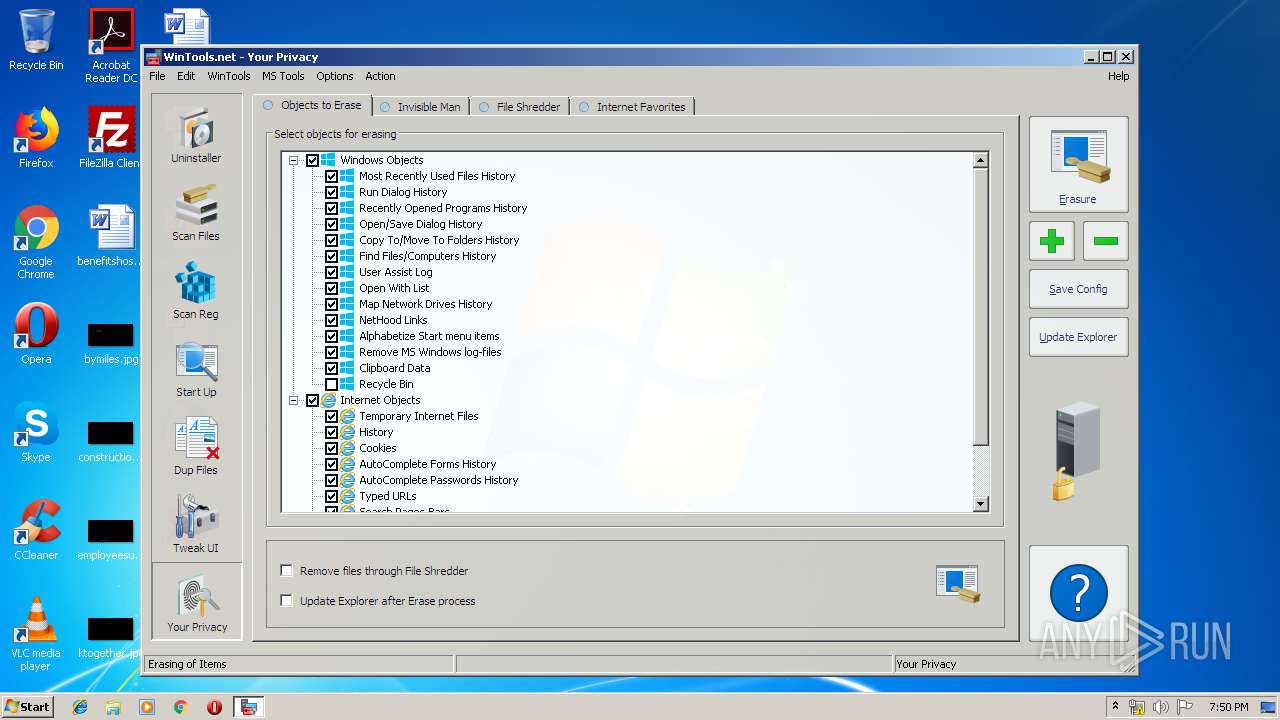Toggle Clipboard Data checkbox
The height and width of the screenshot is (720, 1280).
pos(331,368)
